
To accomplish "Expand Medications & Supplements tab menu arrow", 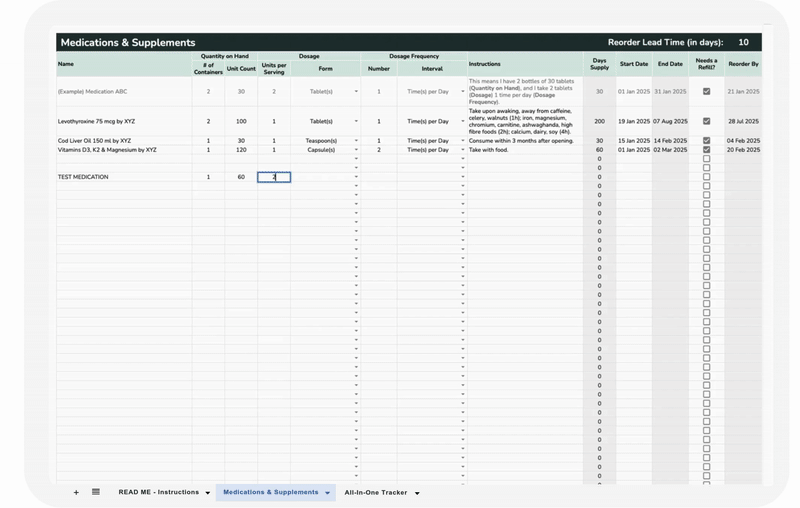I will (328, 493).
